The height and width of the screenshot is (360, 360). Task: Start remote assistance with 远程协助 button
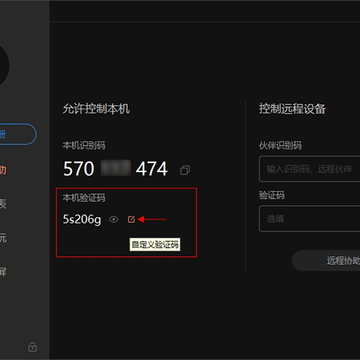point(326,261)
